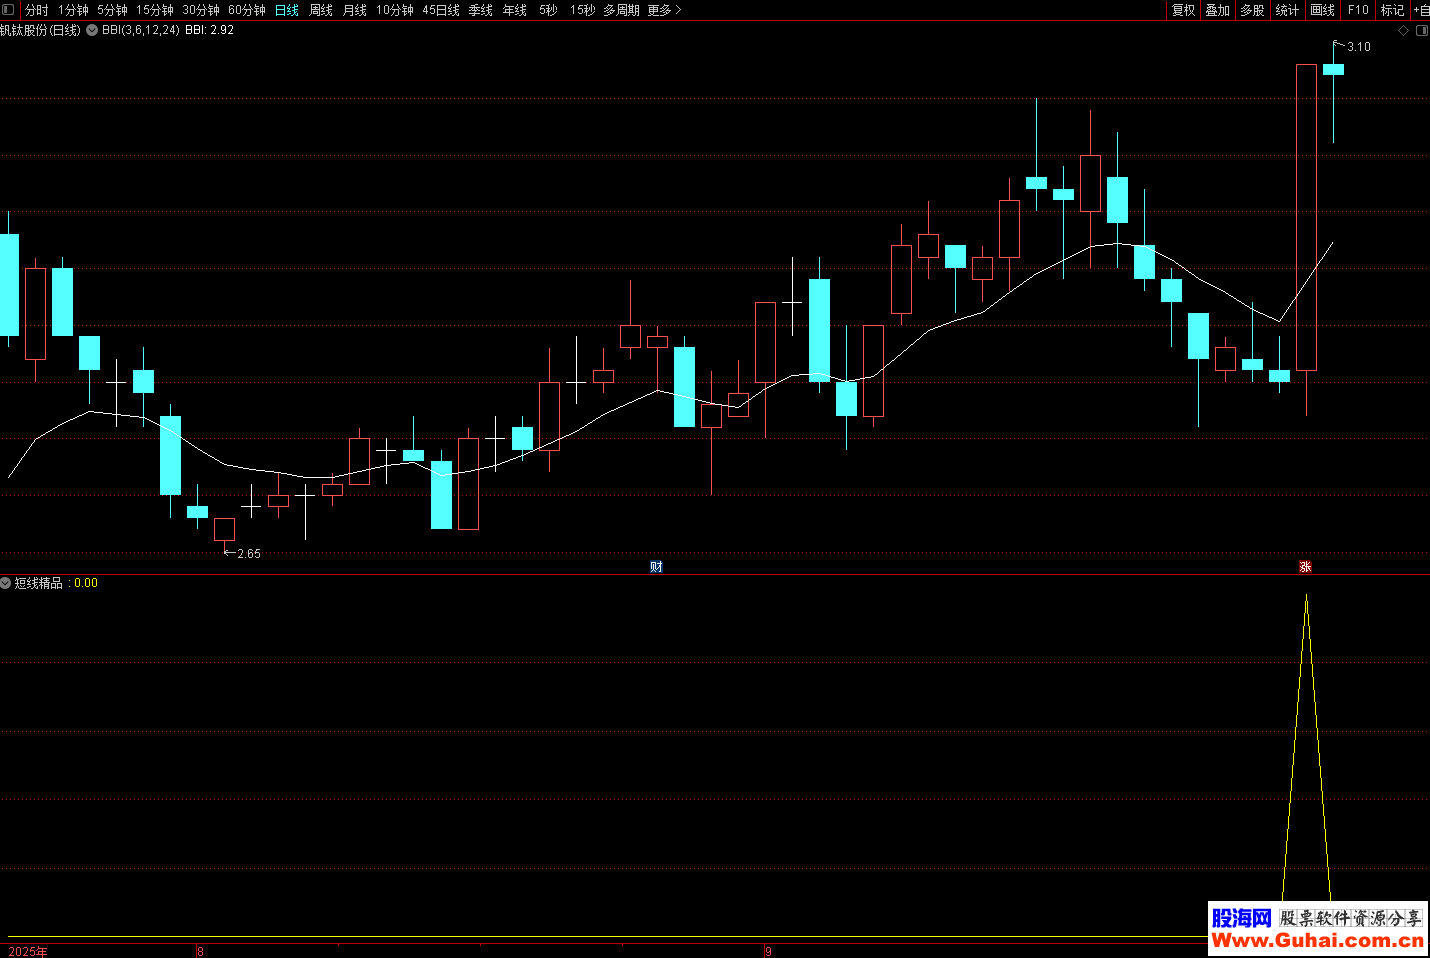This screenshot has height=958, width=1430.
Task: Click the 涨 limit-up marker icon
Action: (x=1305, y=567)
